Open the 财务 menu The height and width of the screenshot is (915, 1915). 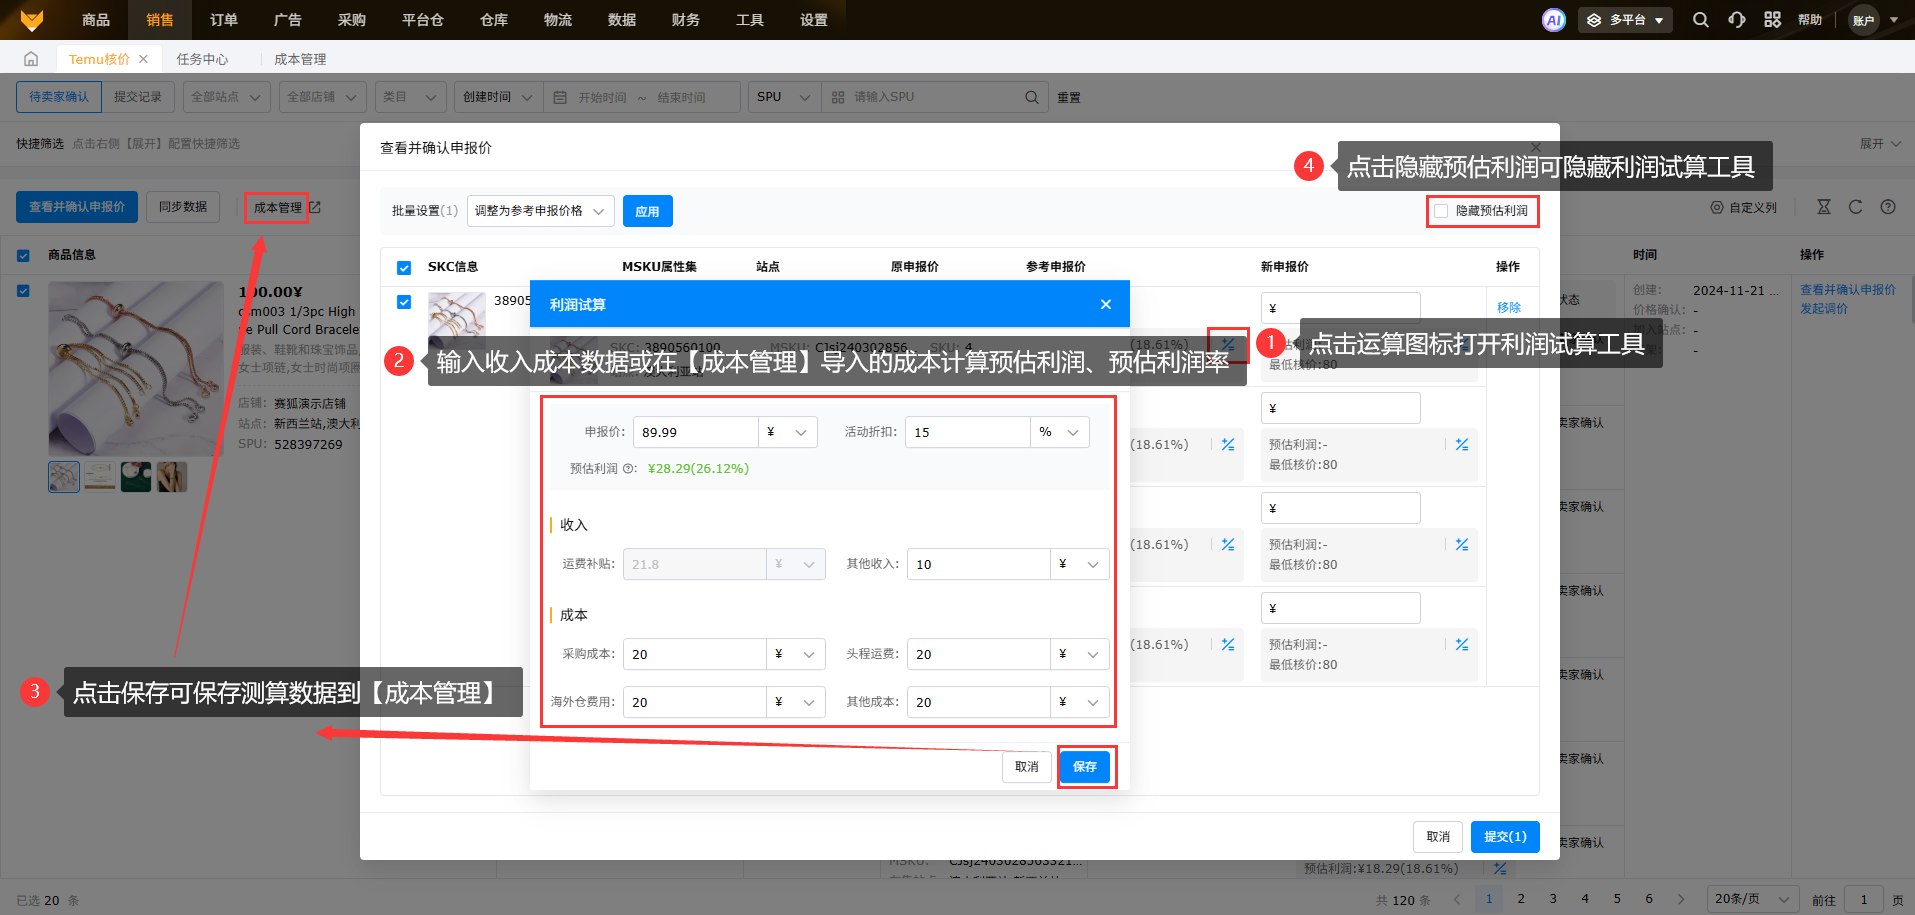click(685, 20)
